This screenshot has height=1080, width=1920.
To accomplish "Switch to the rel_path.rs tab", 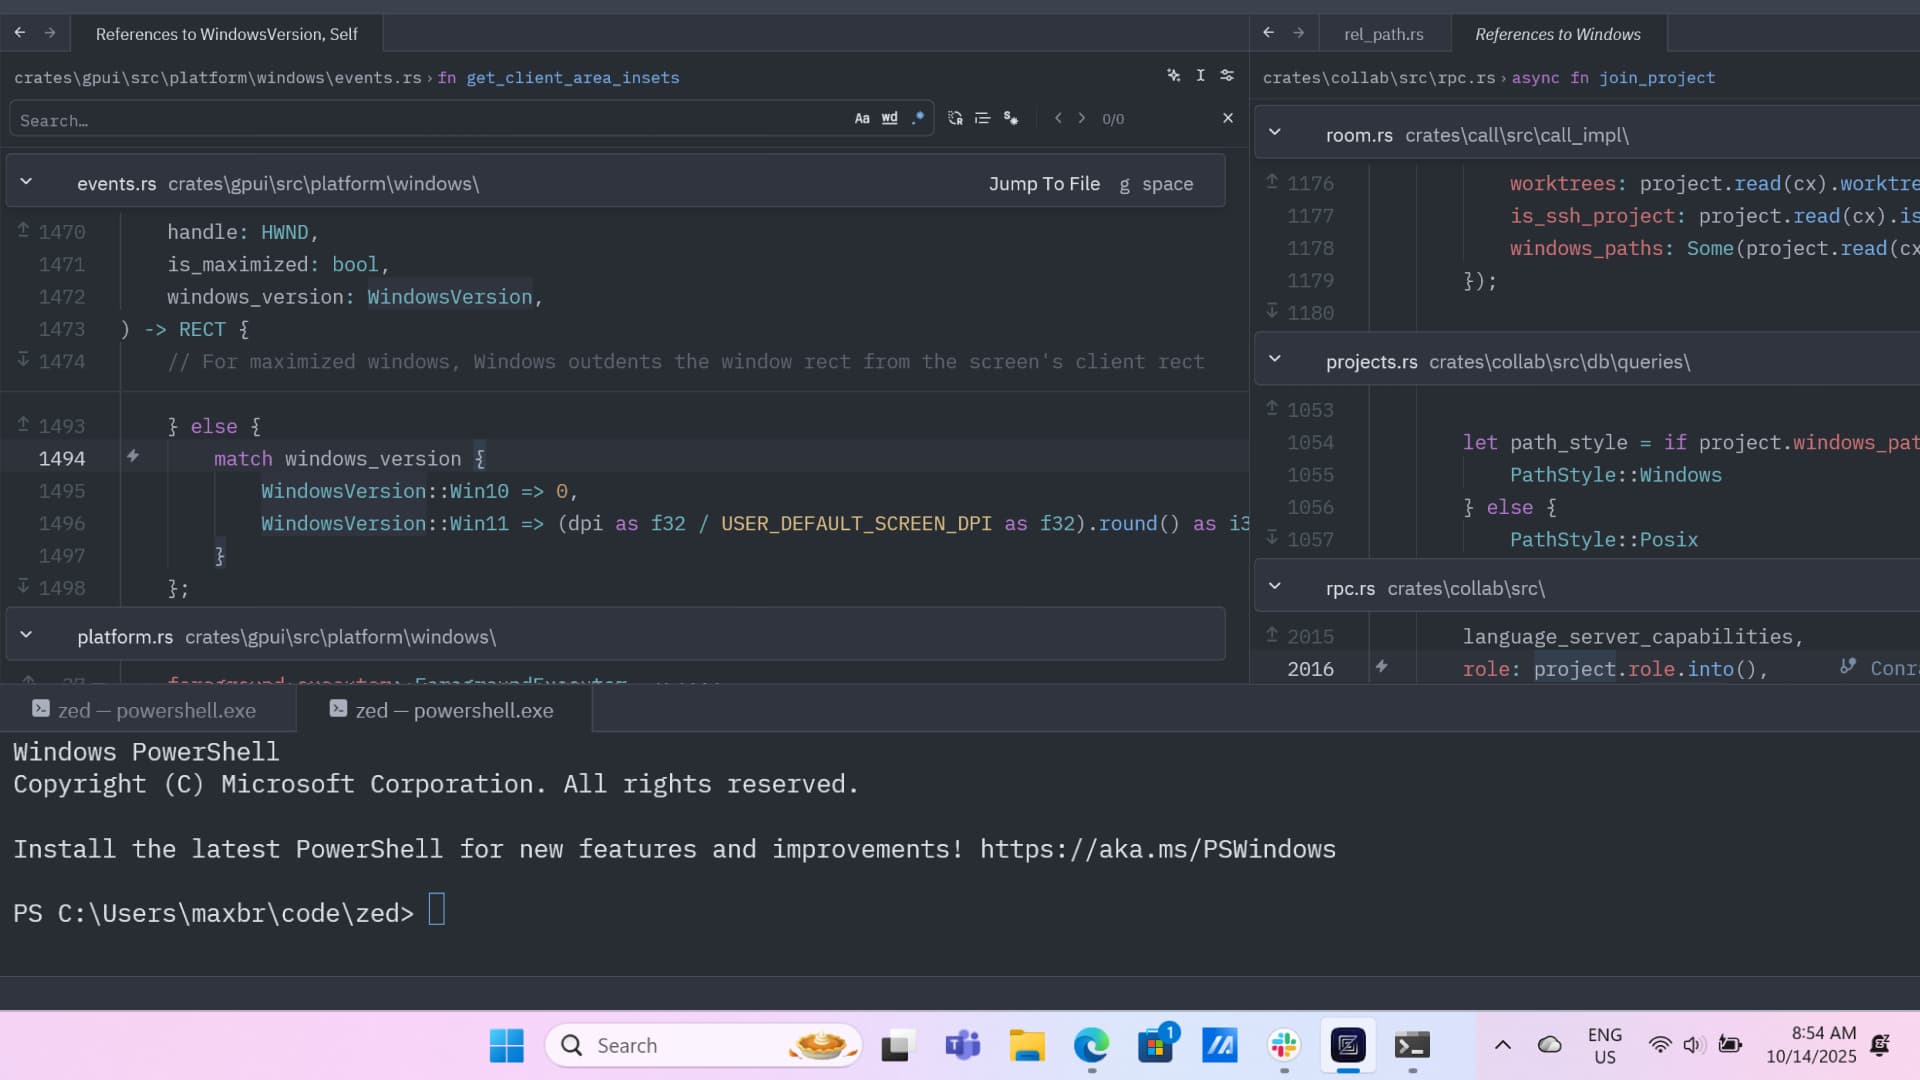I will point(1384,33).
